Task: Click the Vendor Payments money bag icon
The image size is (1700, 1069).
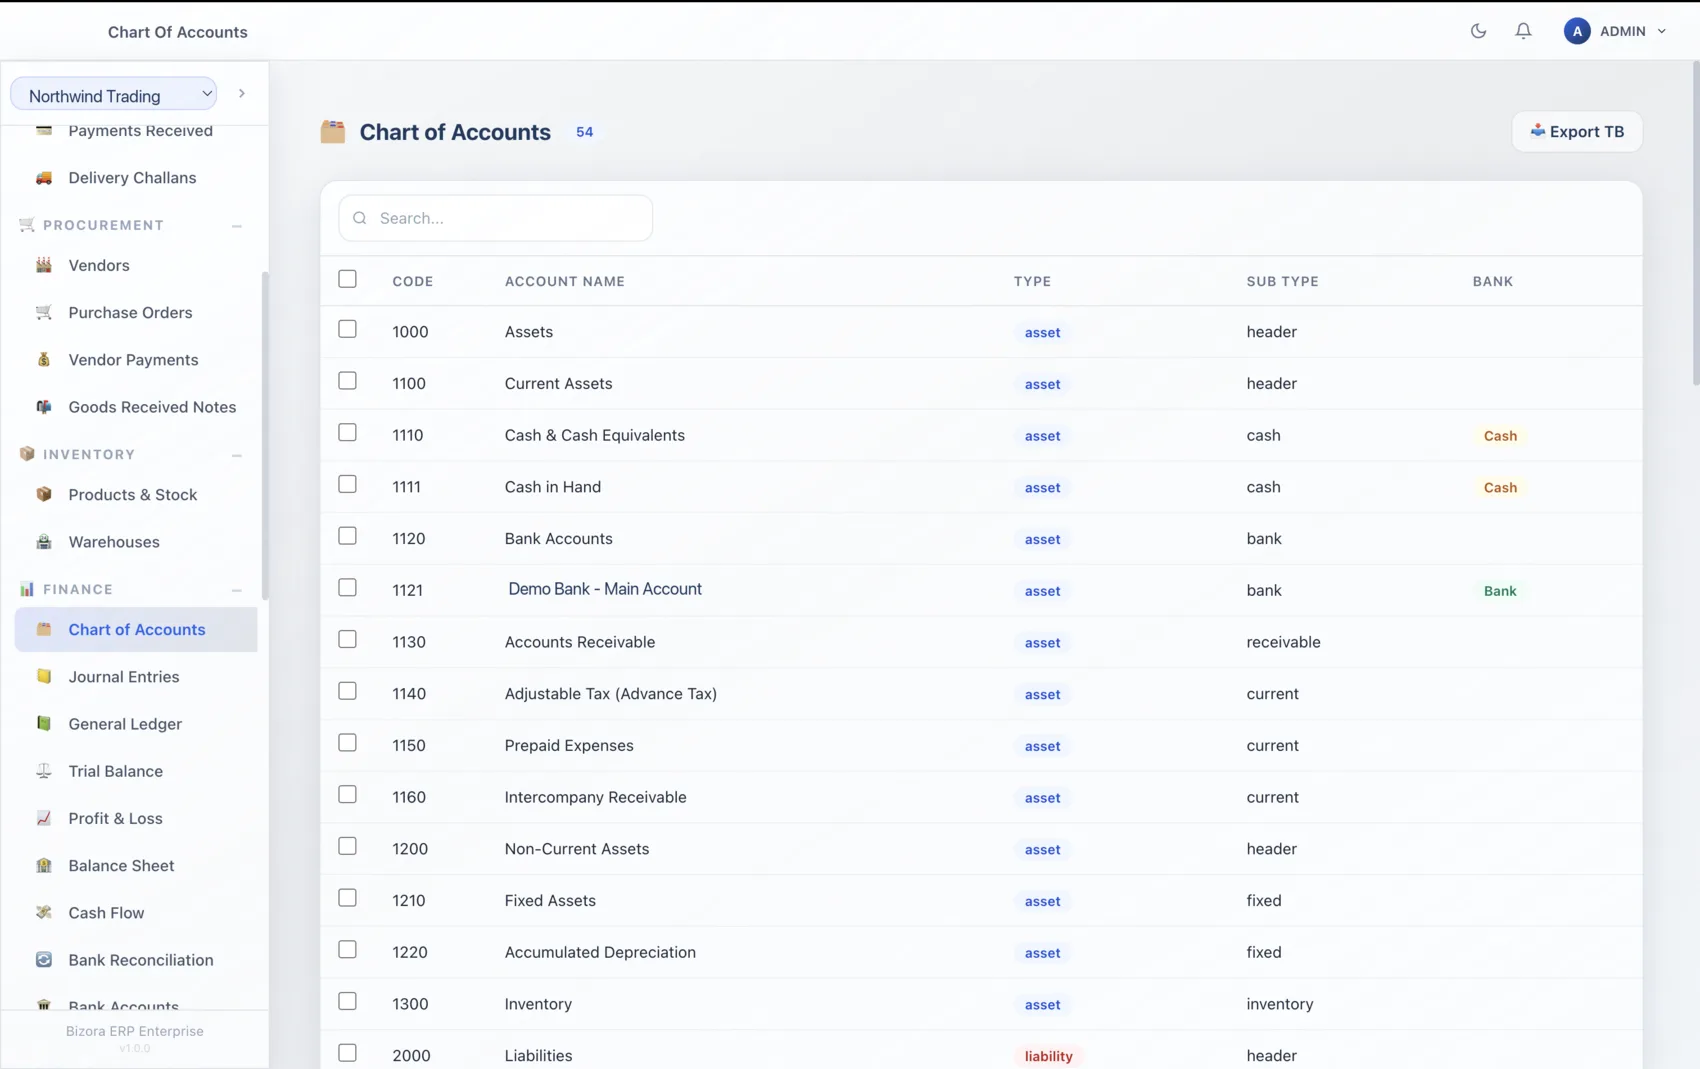Action: (44, 359)
